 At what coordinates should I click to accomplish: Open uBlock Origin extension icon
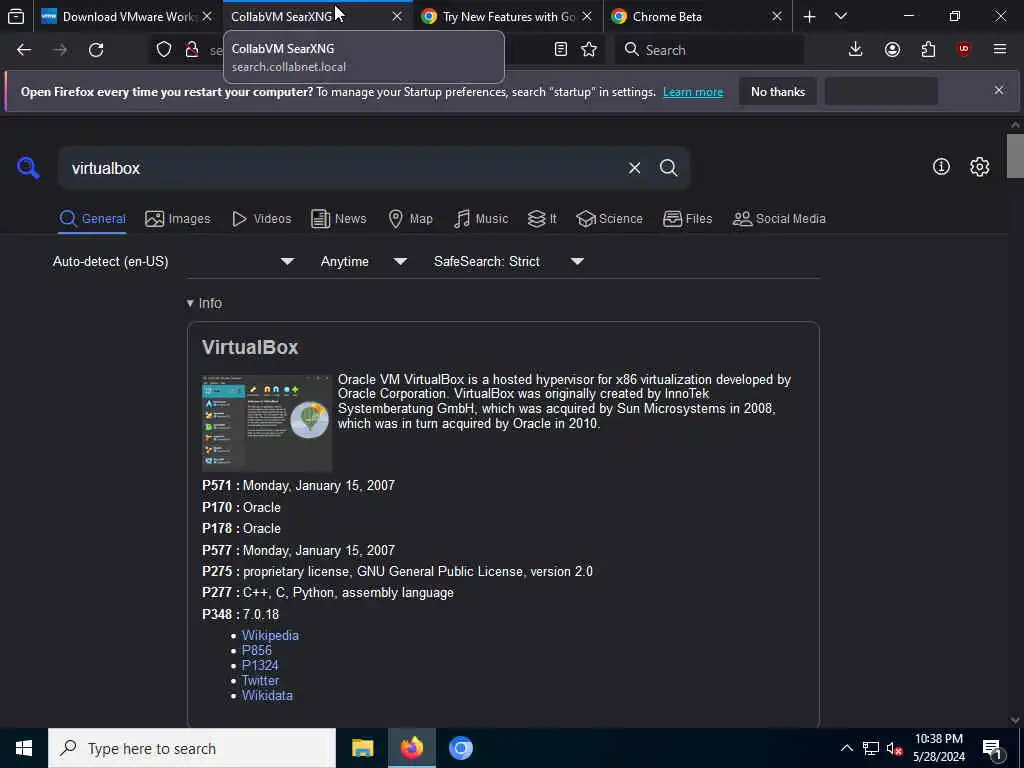pyautogui.click(x=964, y=50)
